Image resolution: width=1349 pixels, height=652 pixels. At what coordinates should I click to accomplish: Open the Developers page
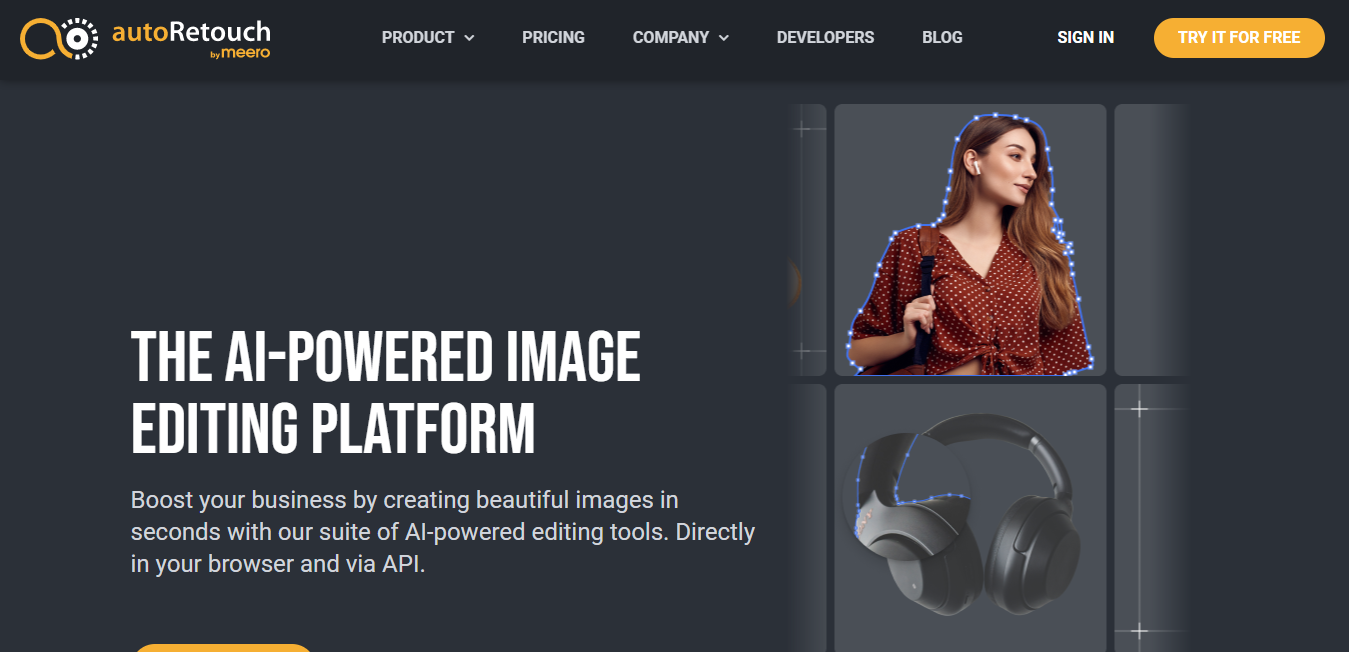pyautogui.click(x=825, y=38)
